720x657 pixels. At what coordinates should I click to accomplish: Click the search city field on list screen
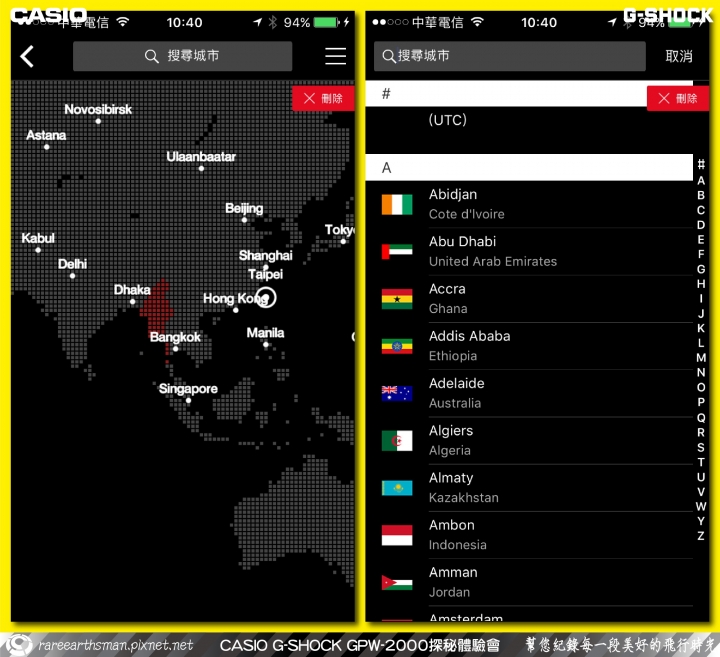click(x=510, y=56)
